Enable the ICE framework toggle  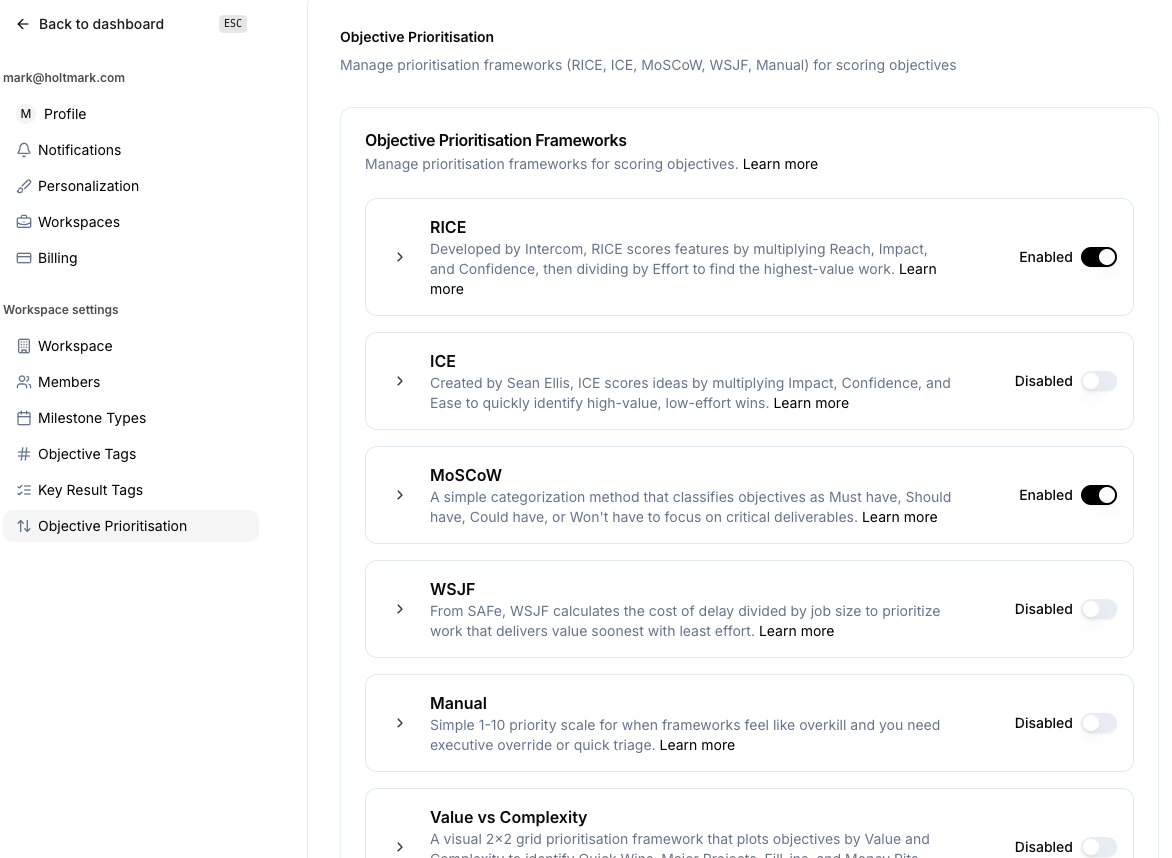pos(1098,381)
